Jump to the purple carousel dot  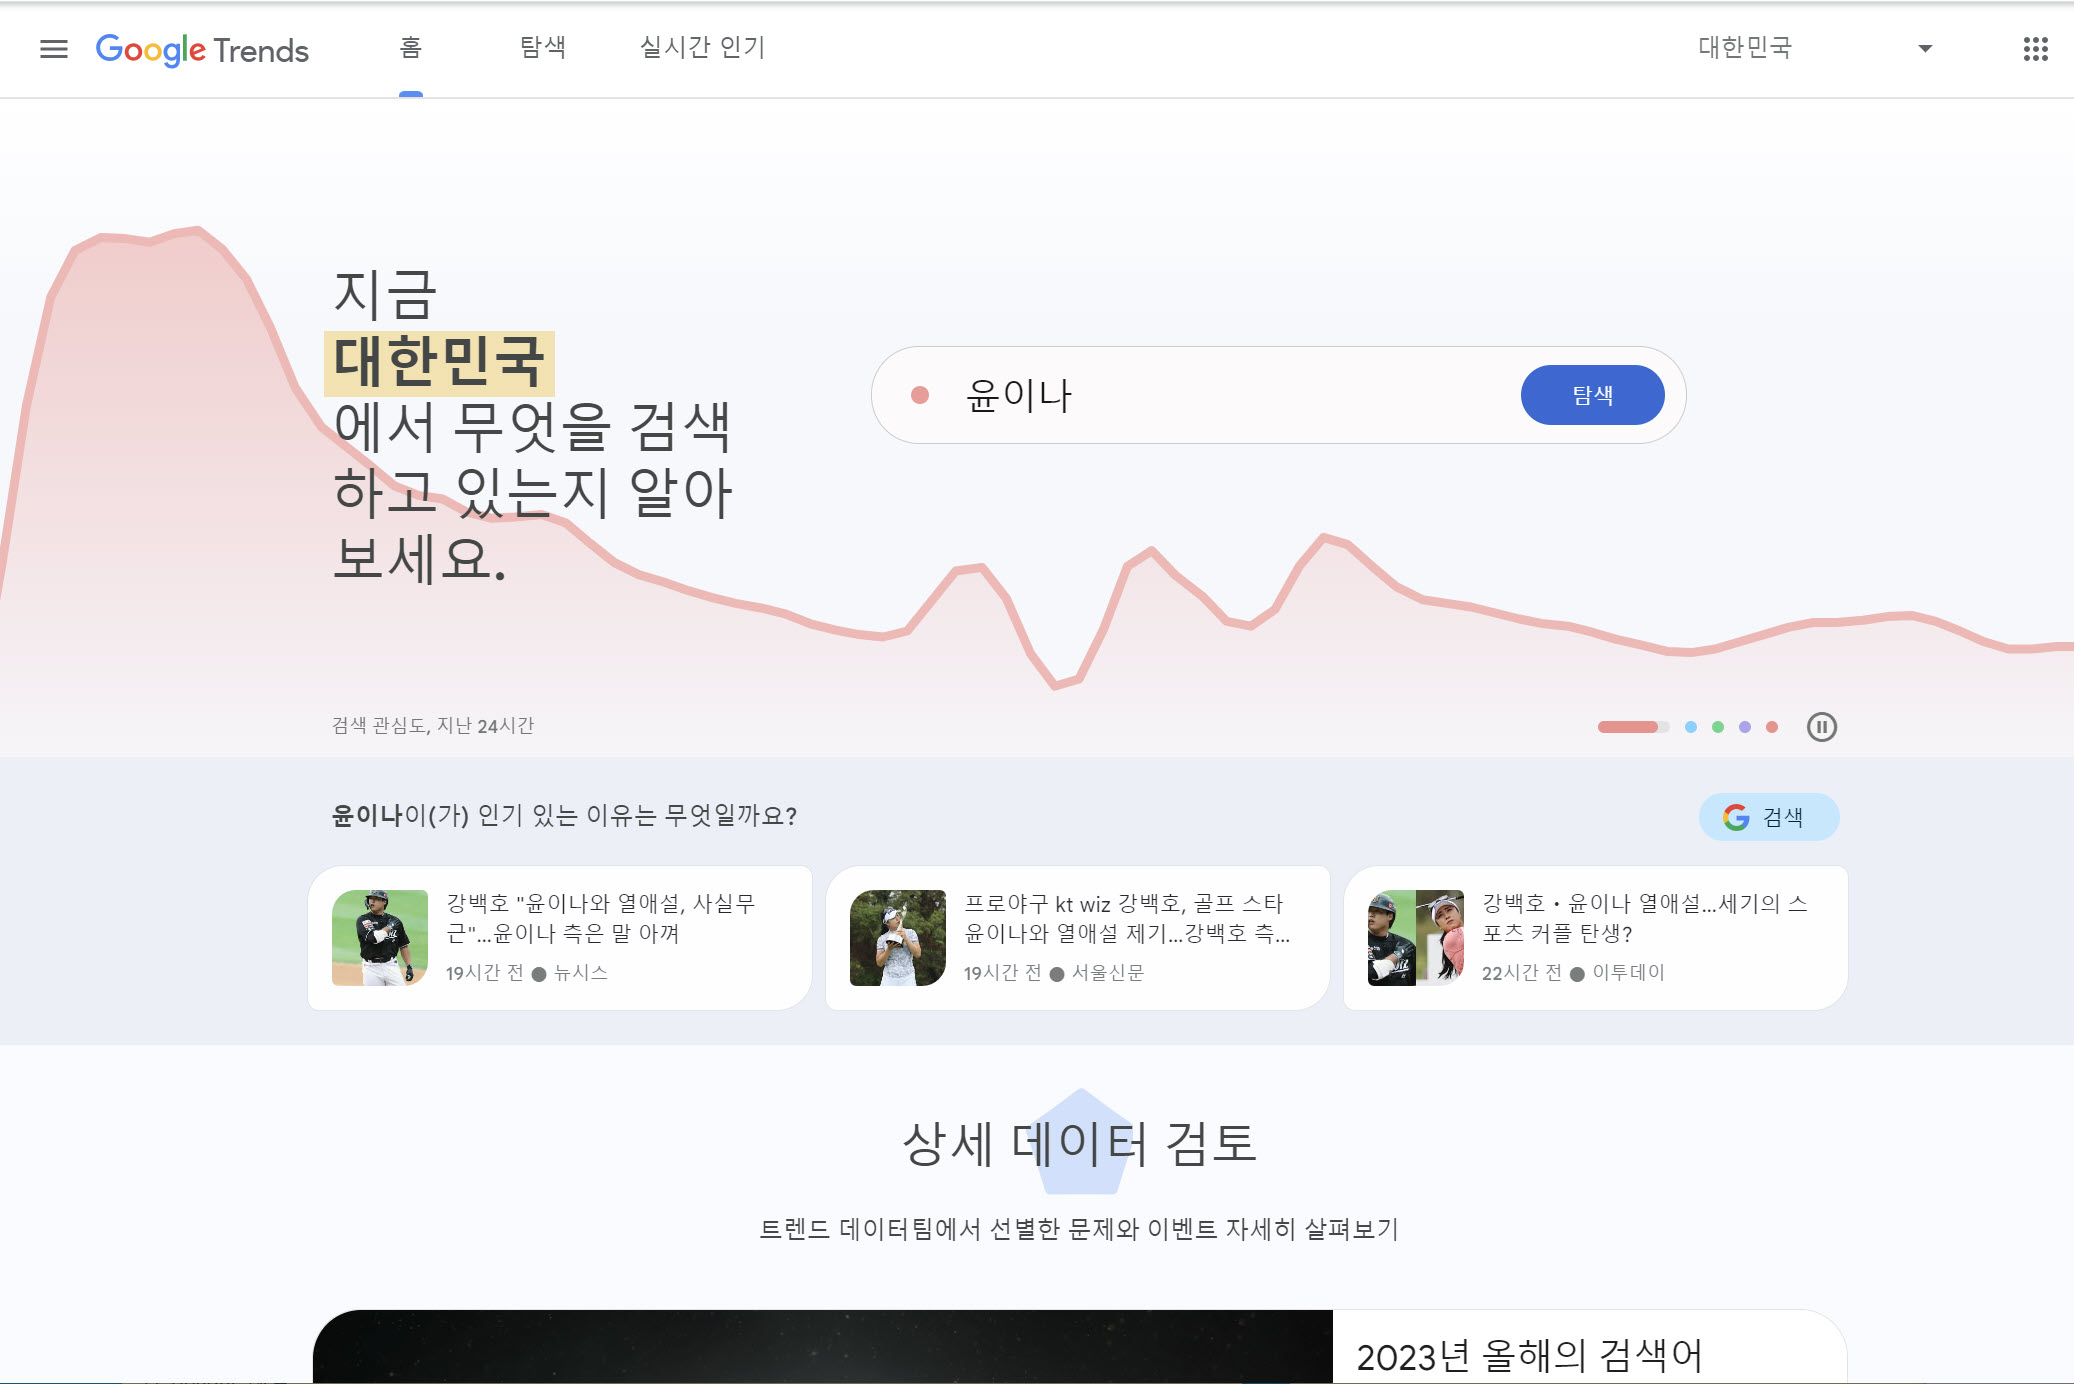click(1744, 727)
